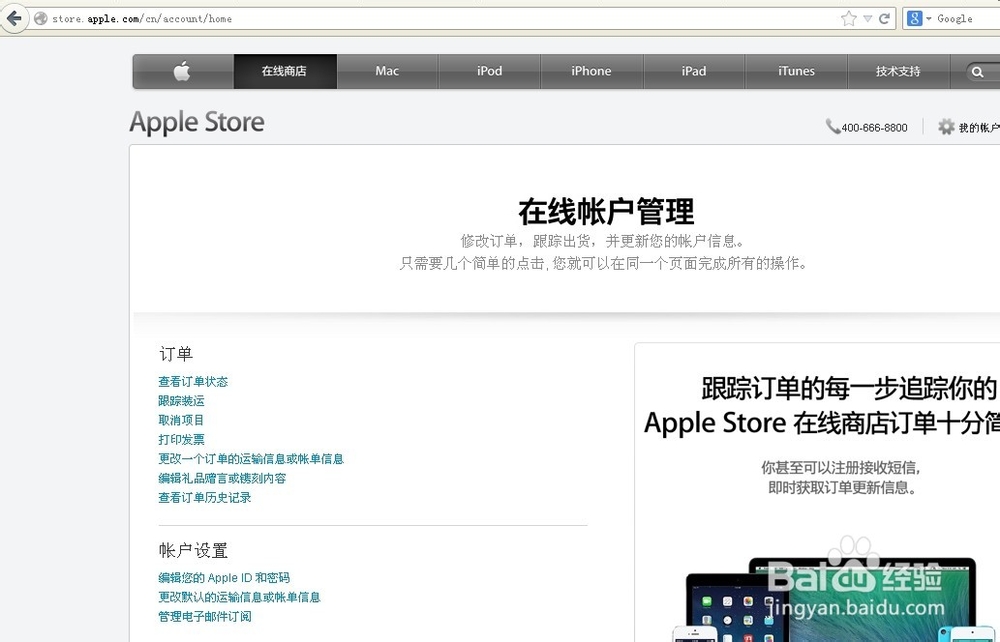Open 更改默认的运输信息或帐单信息 link
Viewport: 1000px width, 642px height.
[240, 597]
